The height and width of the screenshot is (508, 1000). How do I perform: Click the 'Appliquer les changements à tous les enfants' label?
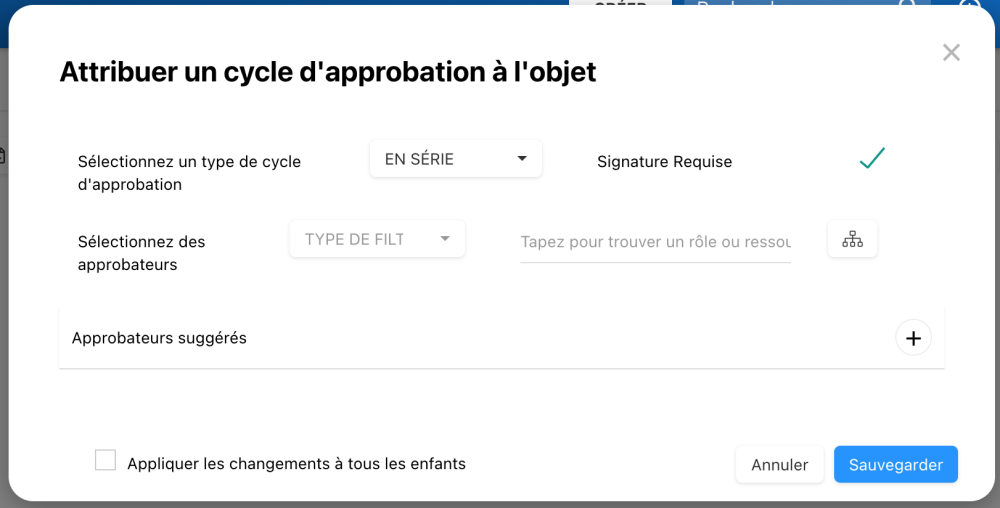(x=296, y=464)
